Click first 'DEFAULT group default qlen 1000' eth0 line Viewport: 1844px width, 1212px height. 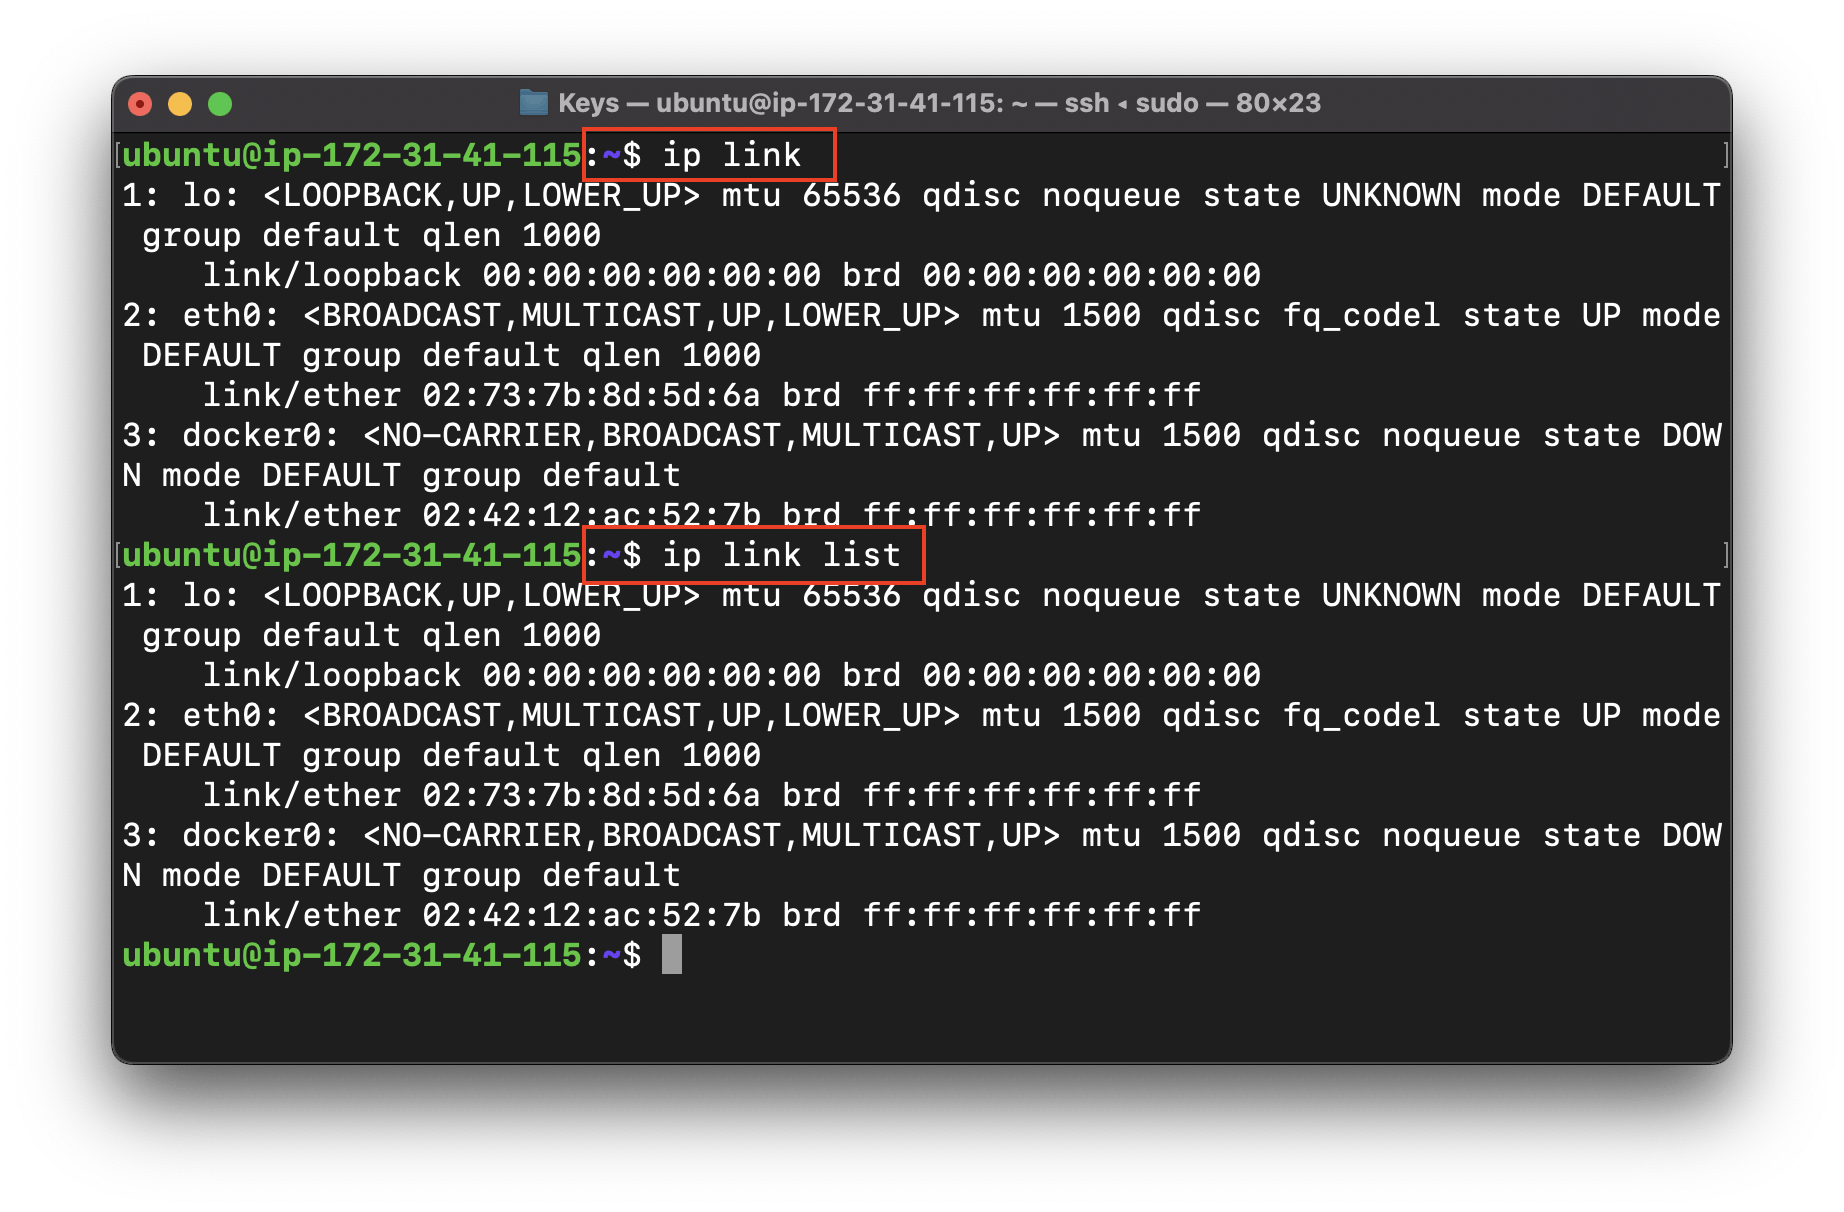point(452,355)
